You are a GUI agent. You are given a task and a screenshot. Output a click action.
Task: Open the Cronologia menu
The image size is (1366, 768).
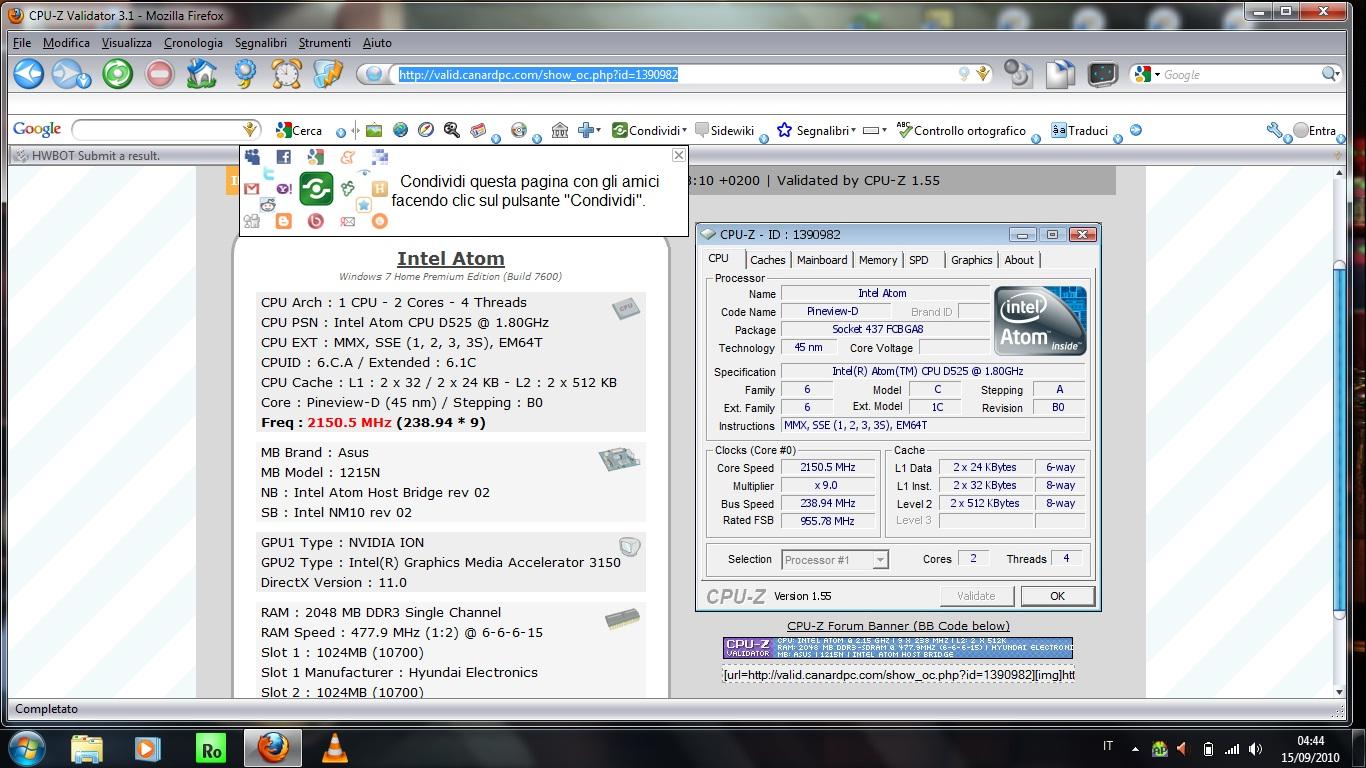(x=193, y=43)
